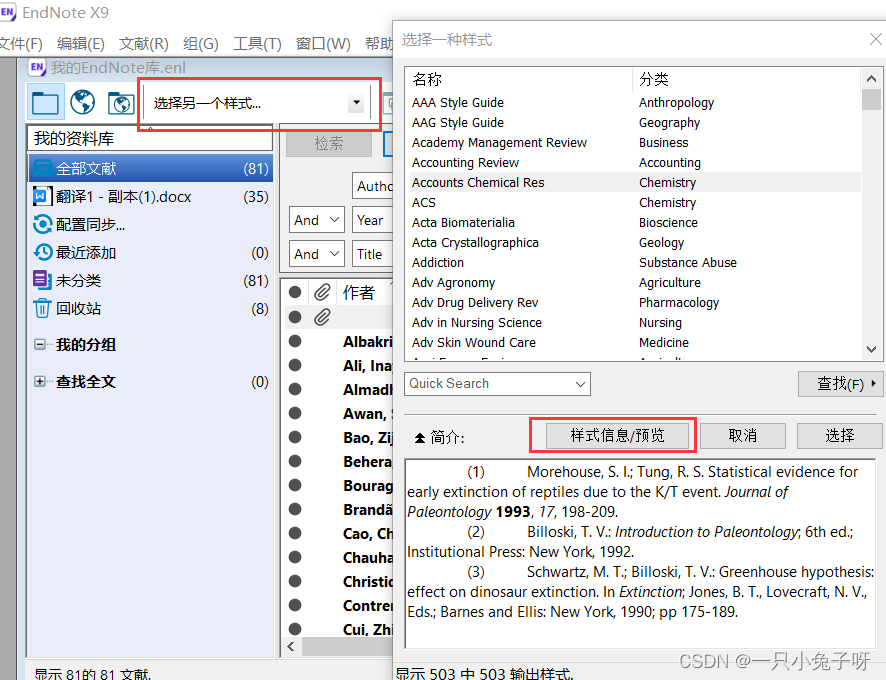Open the 组(G) menu
886x680 pixels.
click(201, 44)
